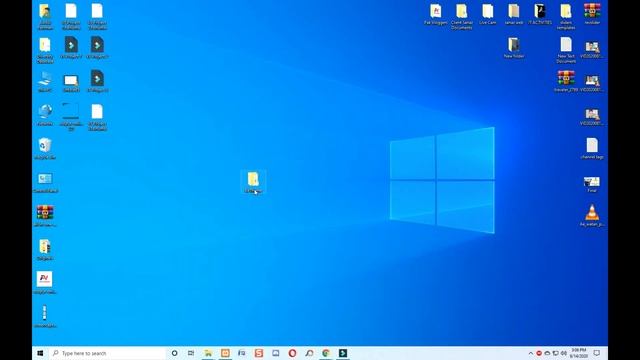Open Task View on the taskbar

[x=191, y=353]
